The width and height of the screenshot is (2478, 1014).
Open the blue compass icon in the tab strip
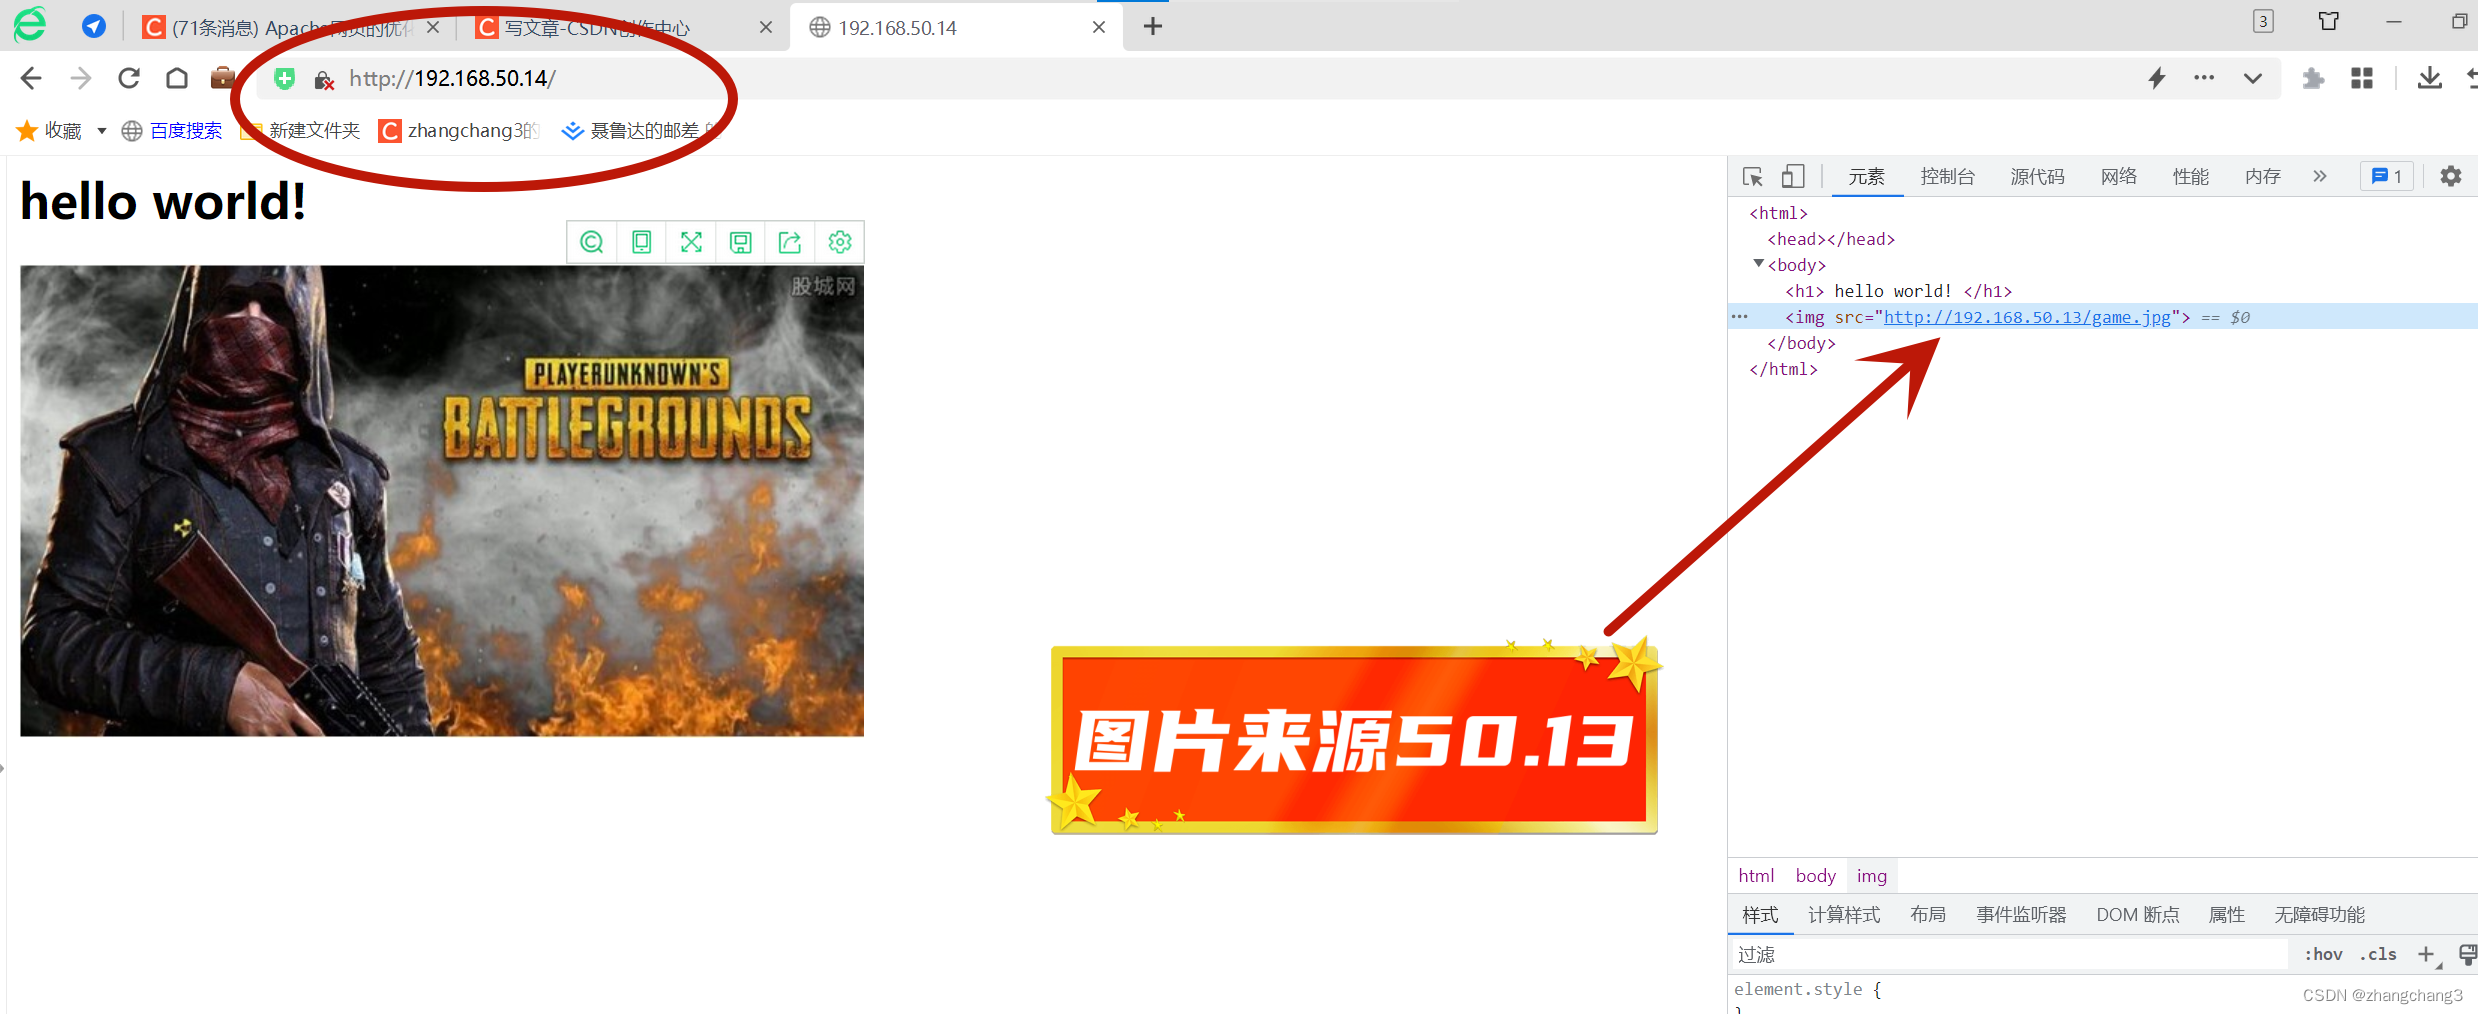[94, 26]
